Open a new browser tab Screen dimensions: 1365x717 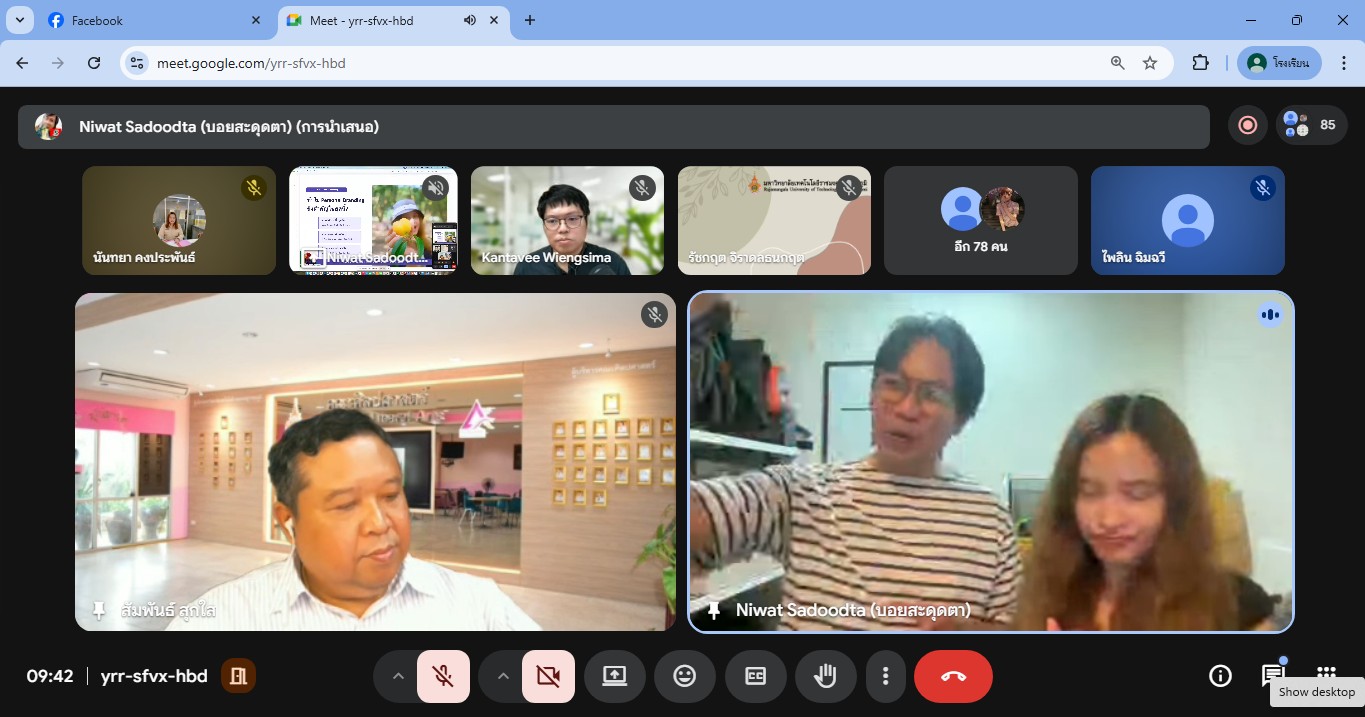click(x=530, y=20)
